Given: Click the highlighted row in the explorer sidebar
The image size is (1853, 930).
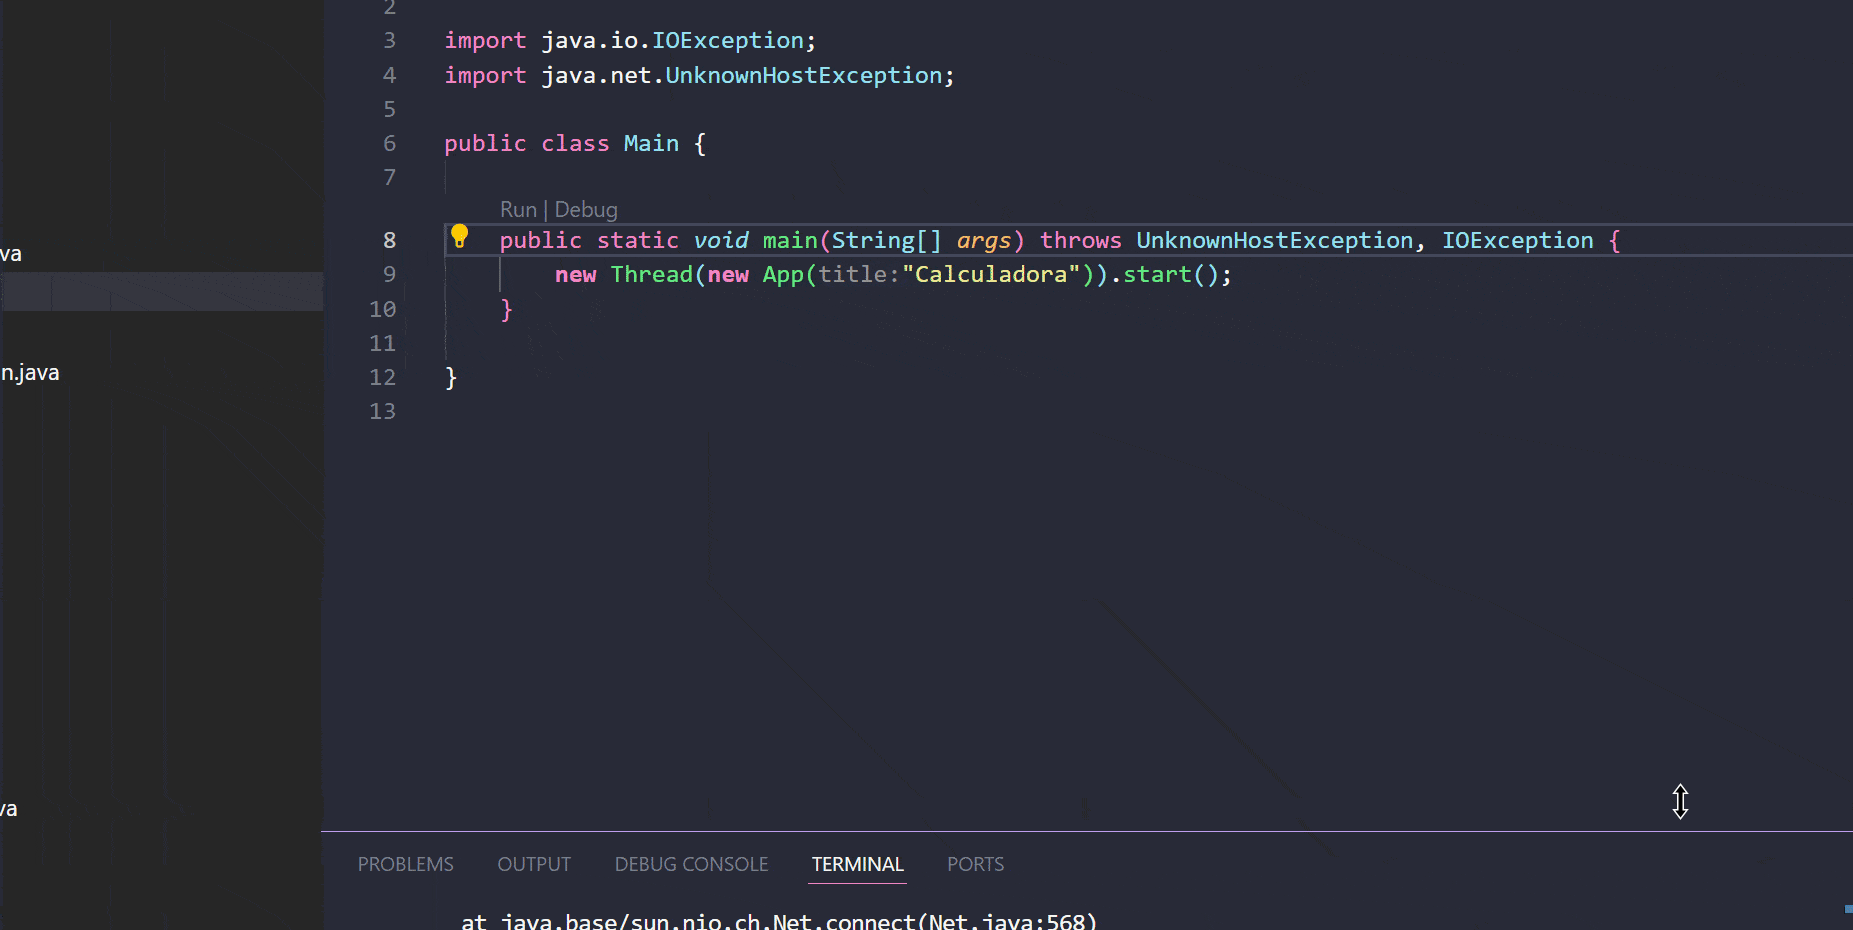Looking at the screenshot, I should point(160,292).
